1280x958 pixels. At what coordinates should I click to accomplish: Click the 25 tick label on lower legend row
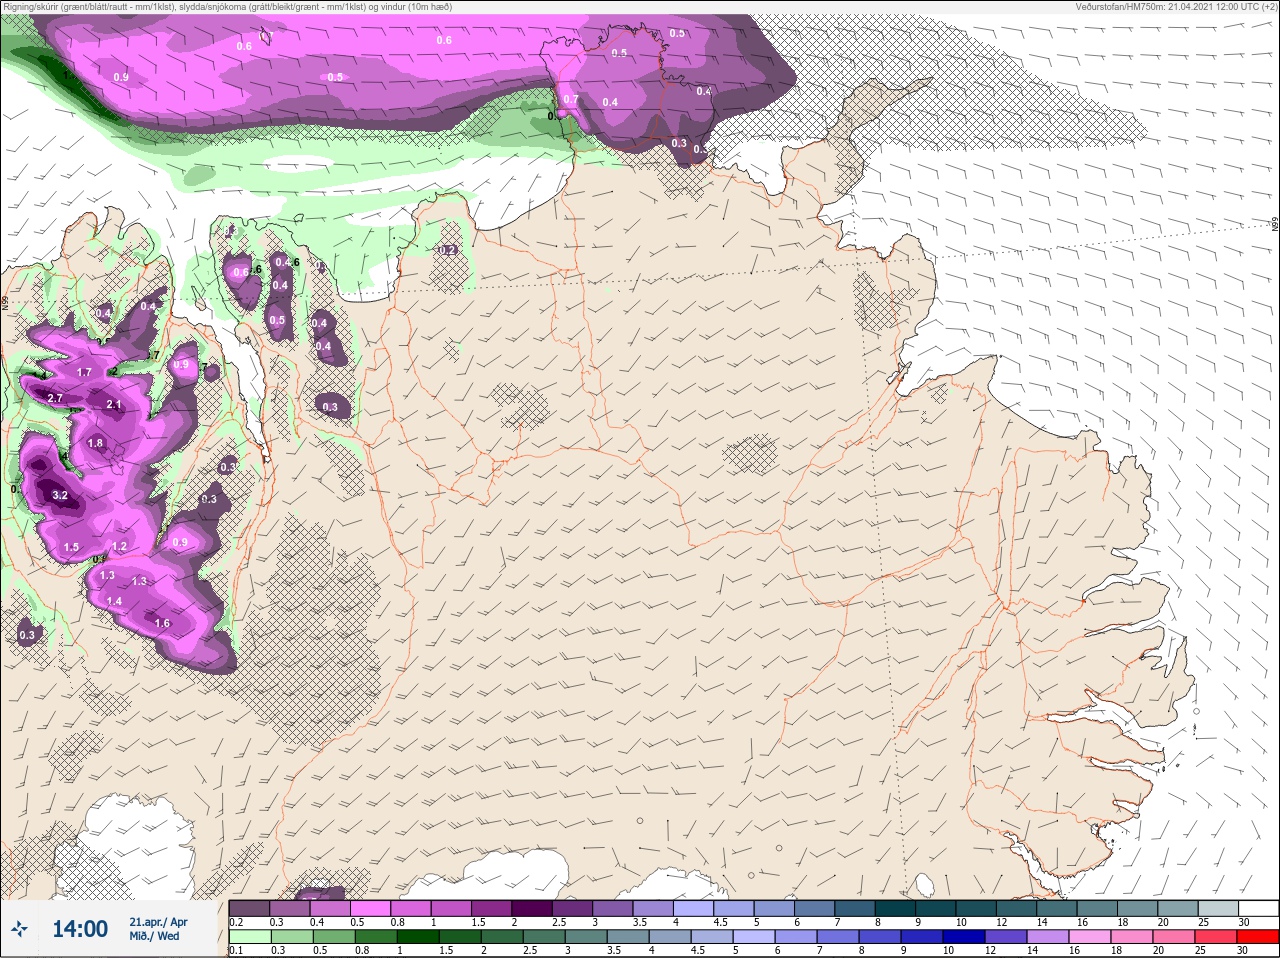(1200, 950)
